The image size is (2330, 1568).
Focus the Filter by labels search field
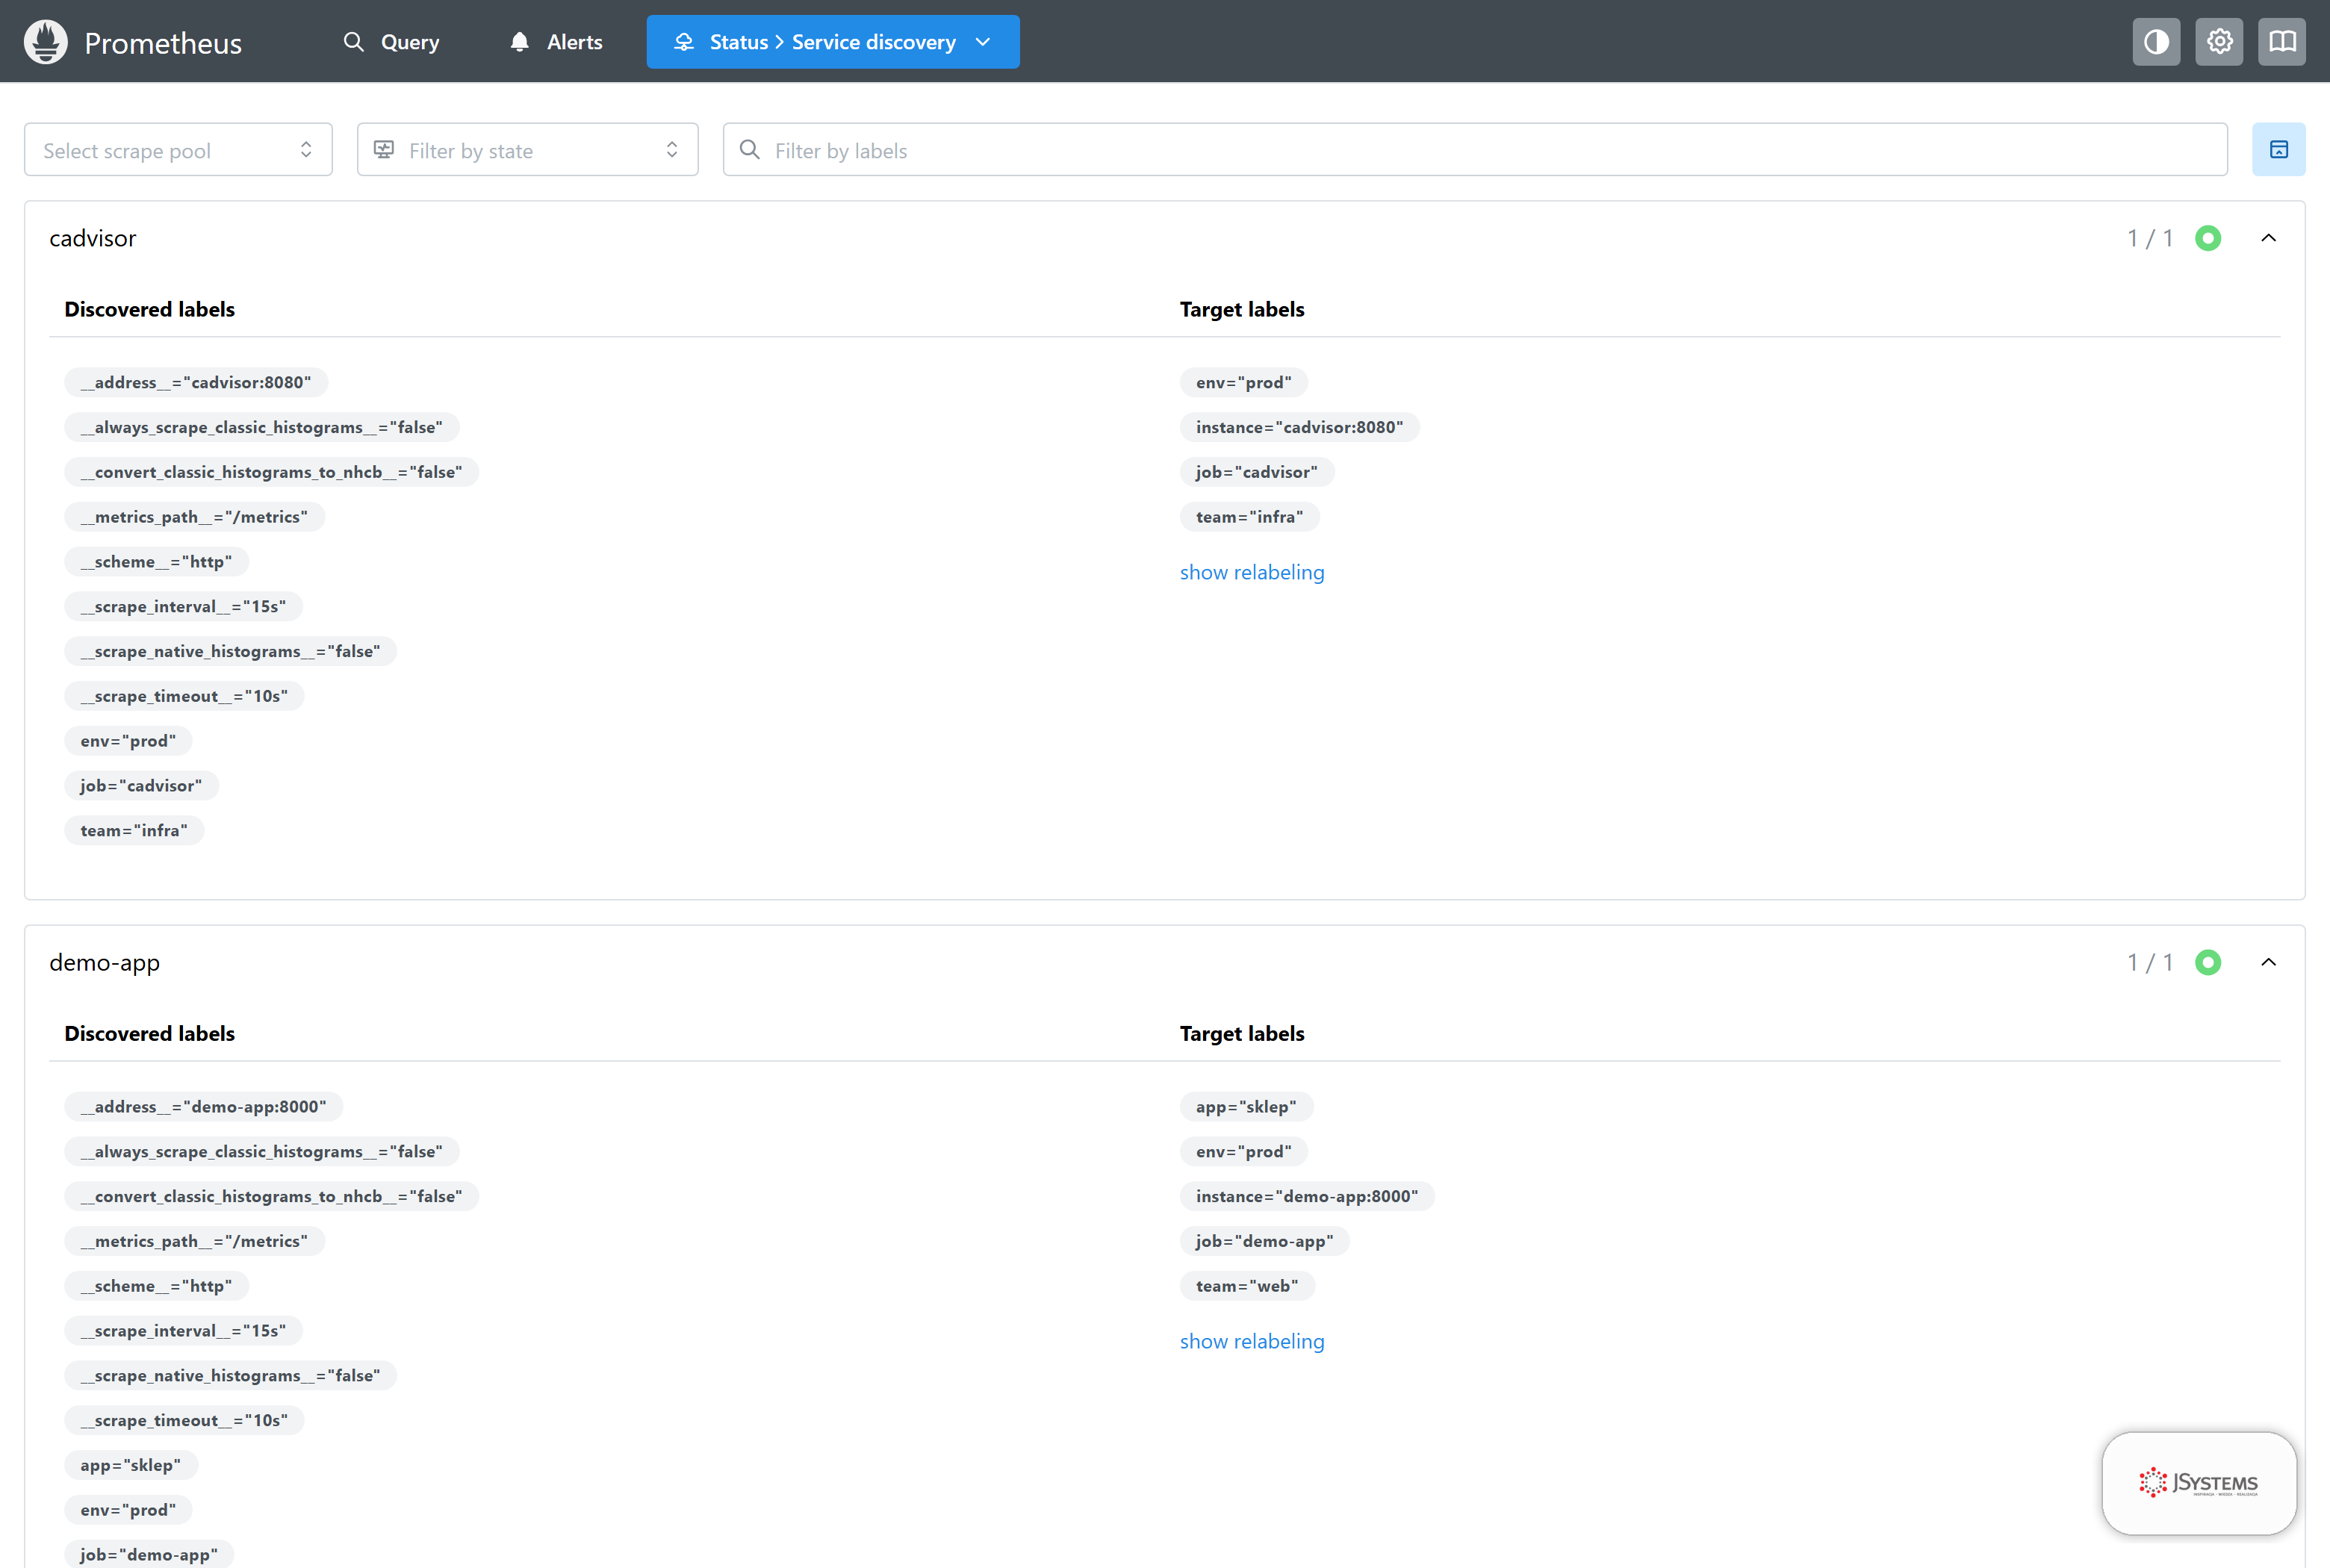pyautogui.click(x=1475, y=150)
